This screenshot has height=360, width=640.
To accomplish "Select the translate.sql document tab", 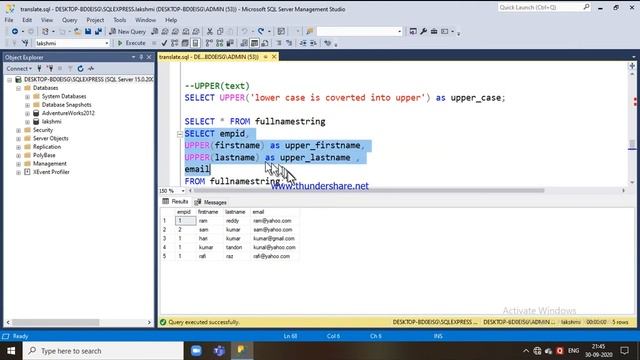I will pyautogui.click(x=209, y=57).
